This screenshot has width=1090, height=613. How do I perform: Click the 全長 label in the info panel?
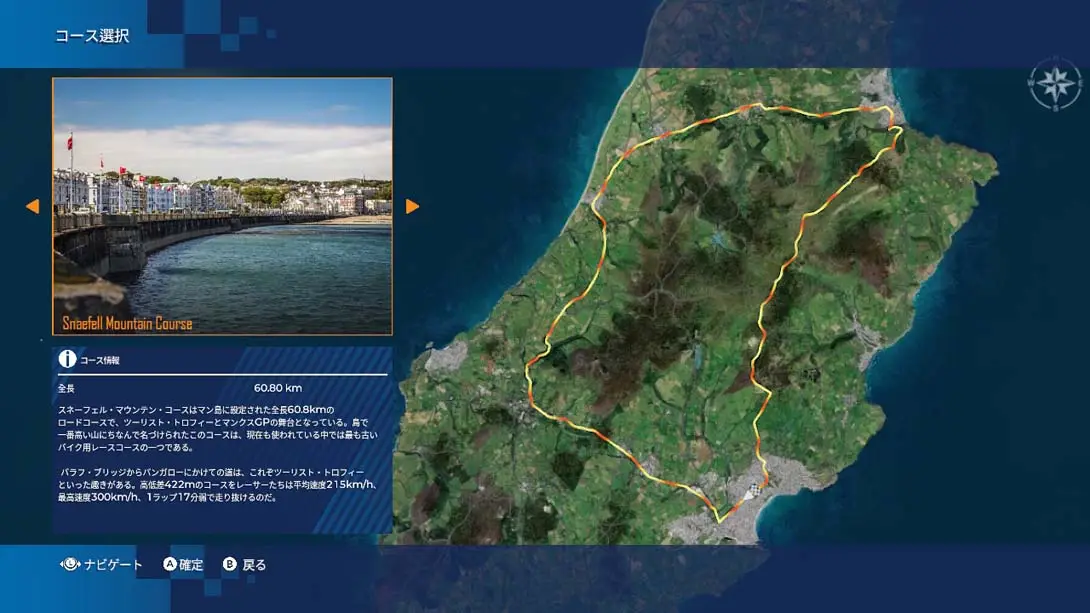(69, 388)
